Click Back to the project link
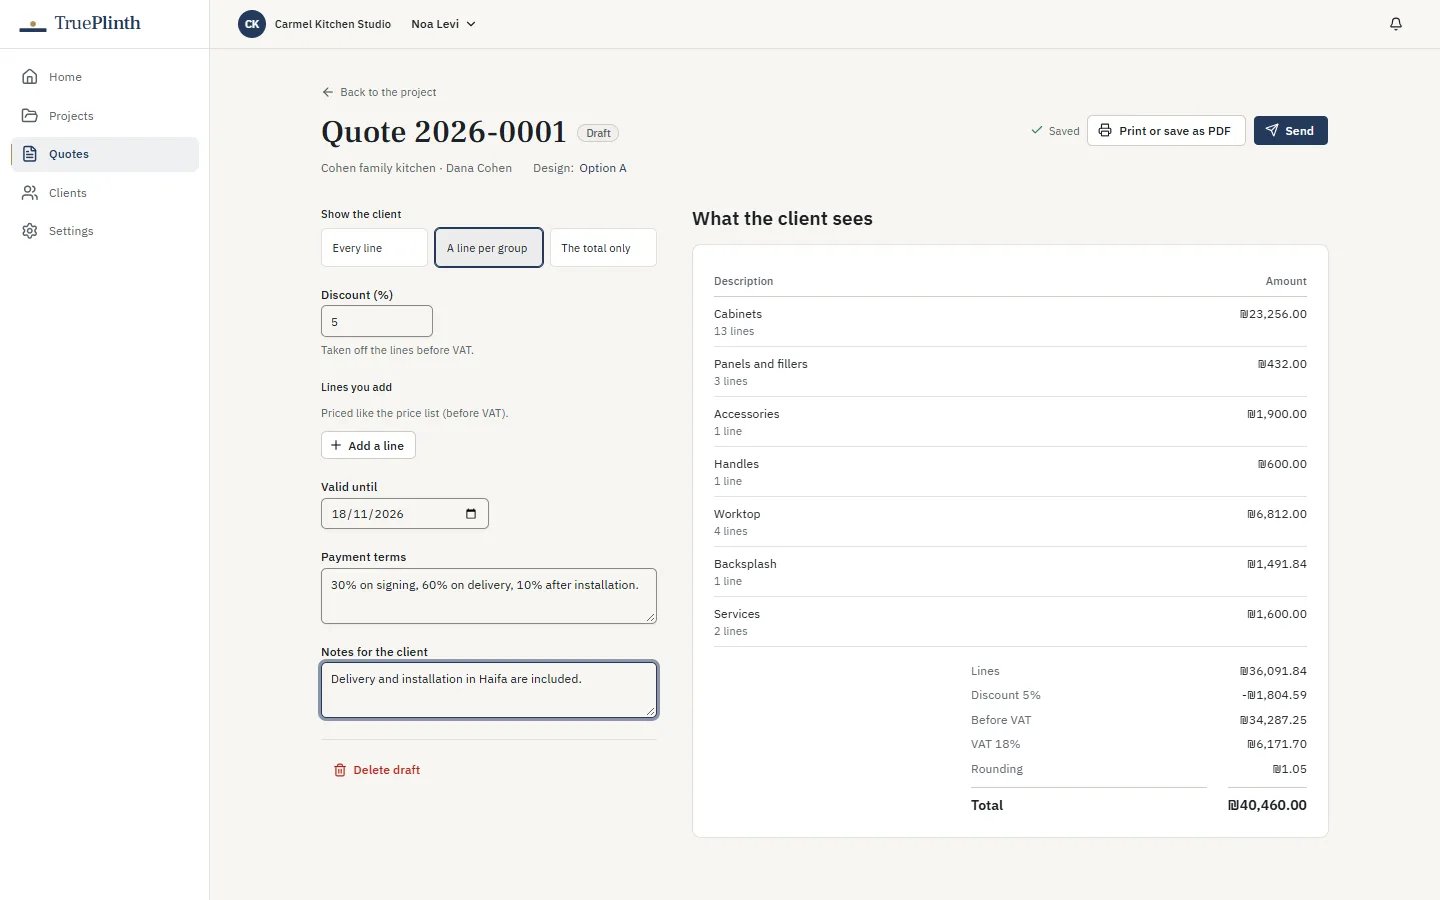 click(x=379, y=92)
